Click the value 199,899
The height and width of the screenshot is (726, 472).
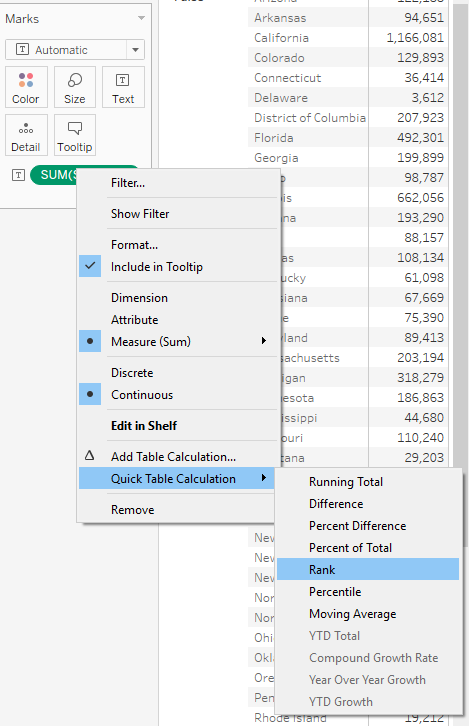tap(420, 158)
